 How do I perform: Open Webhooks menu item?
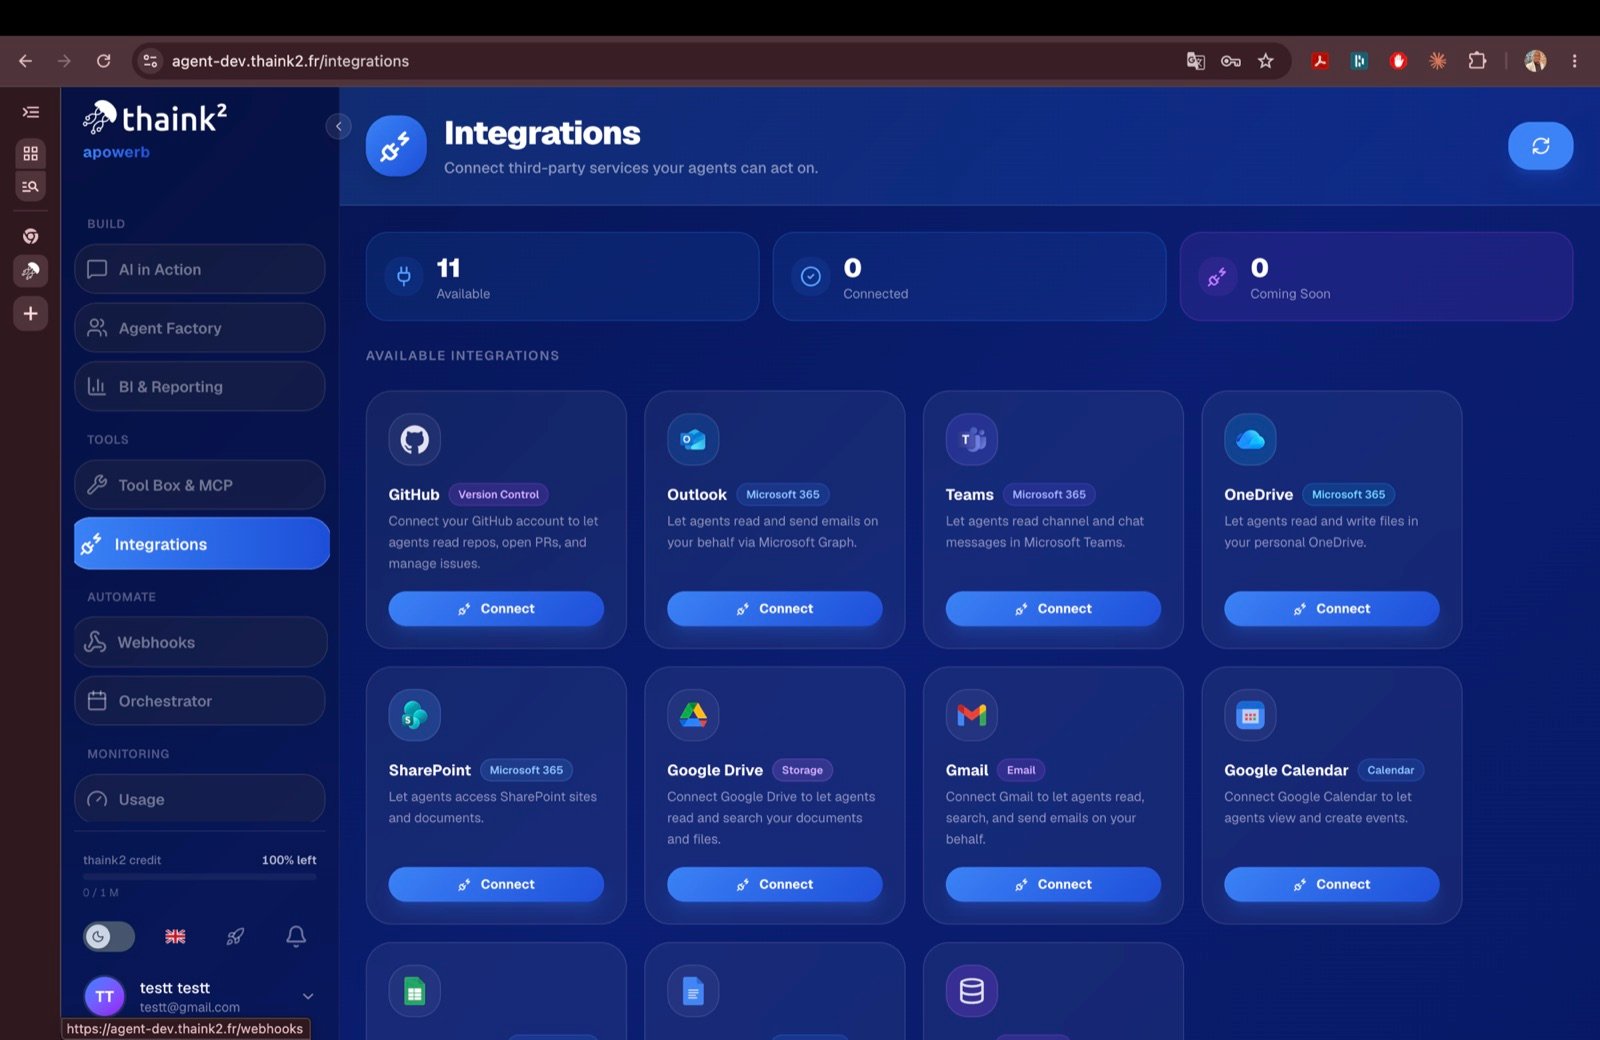click(200, 642)
